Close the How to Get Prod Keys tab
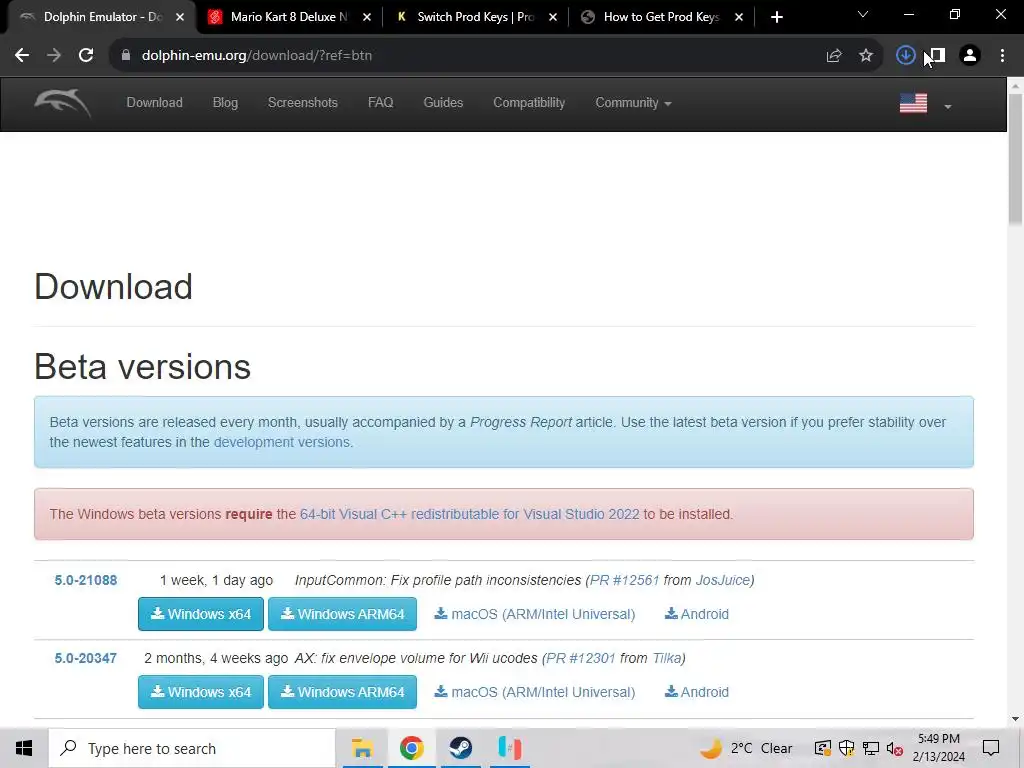1024x768 pixels. [x=739, y=17]
